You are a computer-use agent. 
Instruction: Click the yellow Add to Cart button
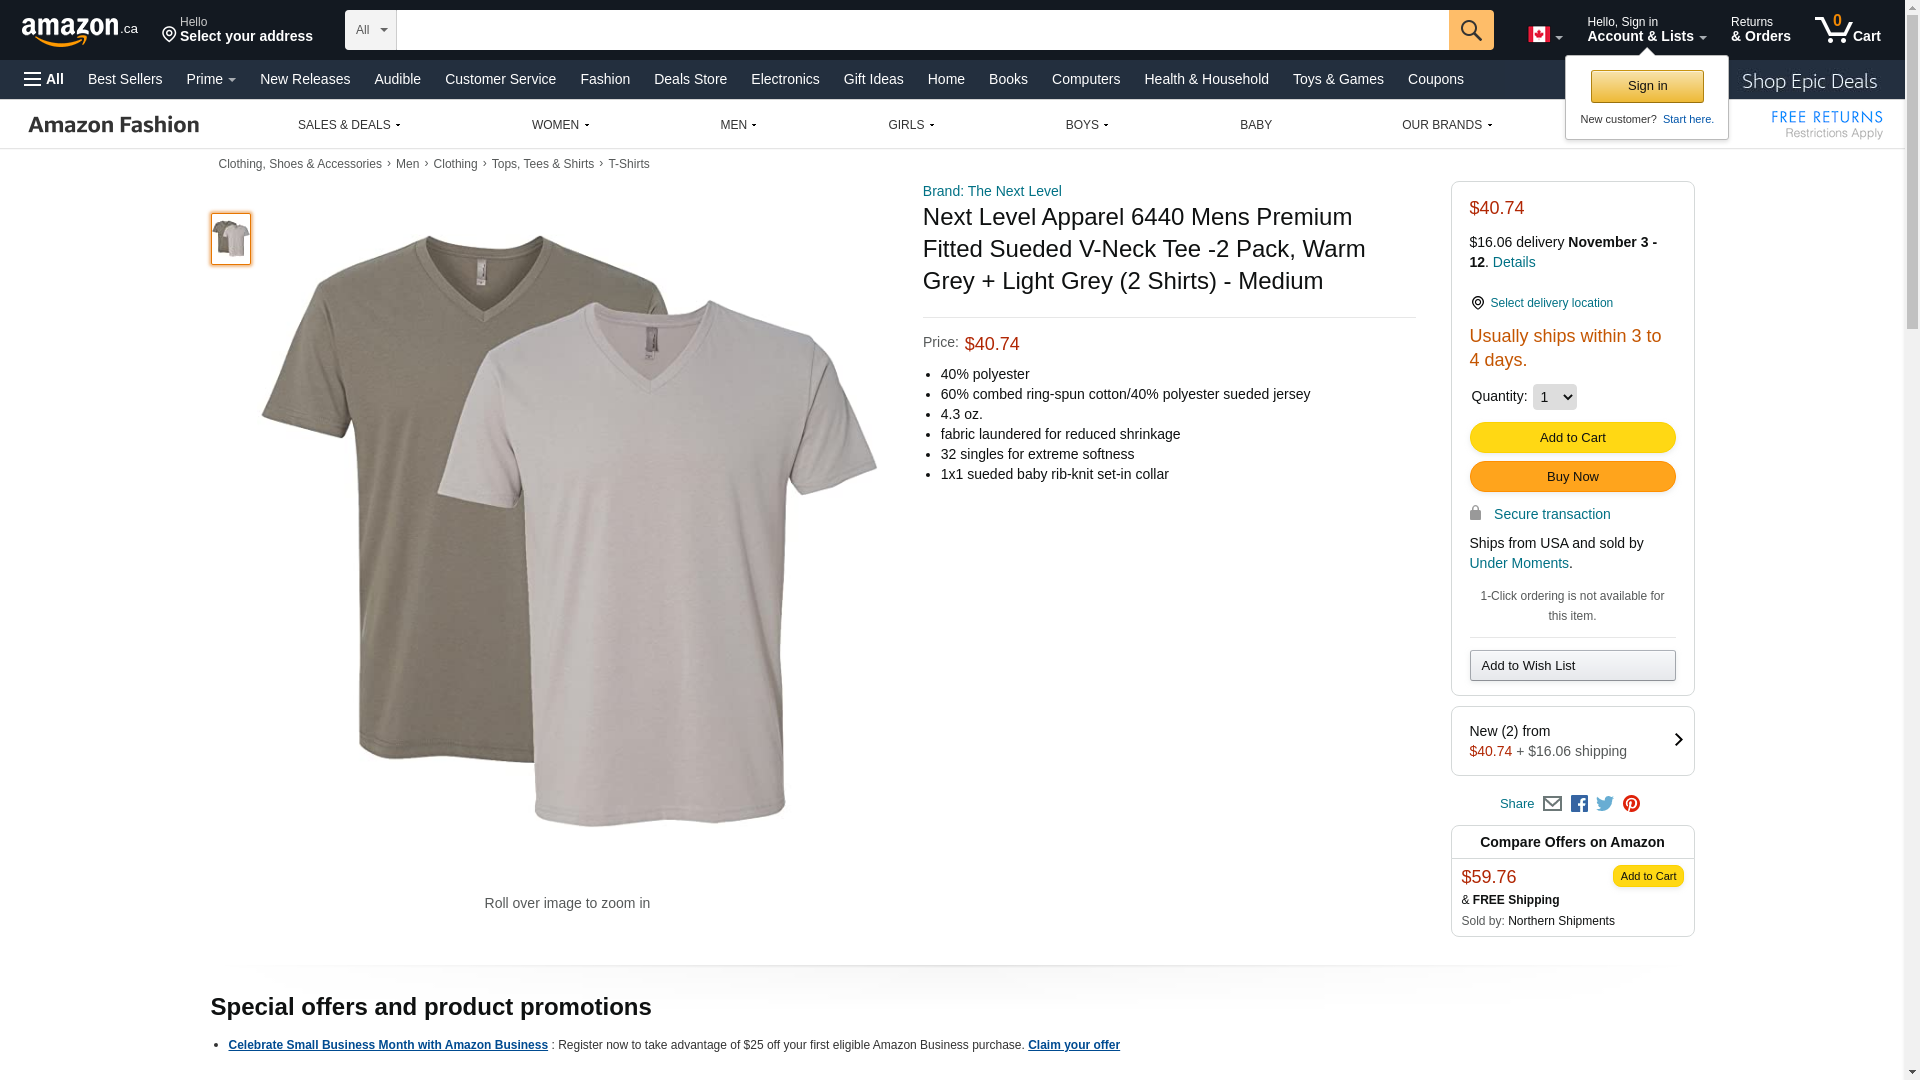pyautogui.click(x=1572, y=438)
